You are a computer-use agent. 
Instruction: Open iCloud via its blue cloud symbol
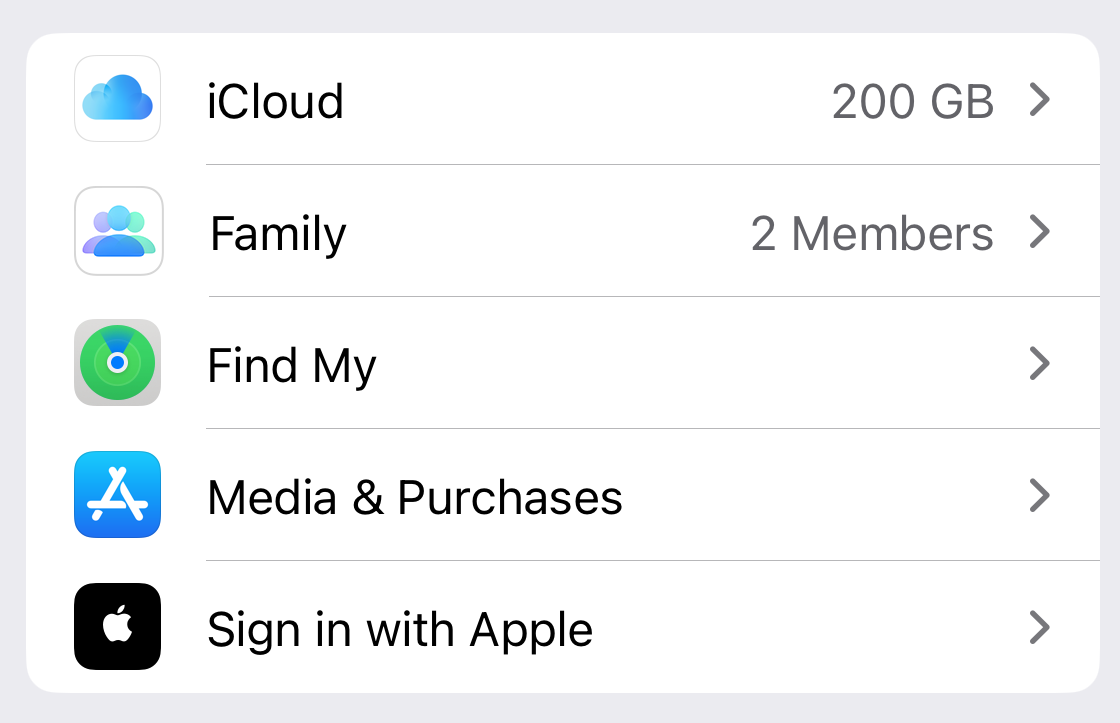117,99
